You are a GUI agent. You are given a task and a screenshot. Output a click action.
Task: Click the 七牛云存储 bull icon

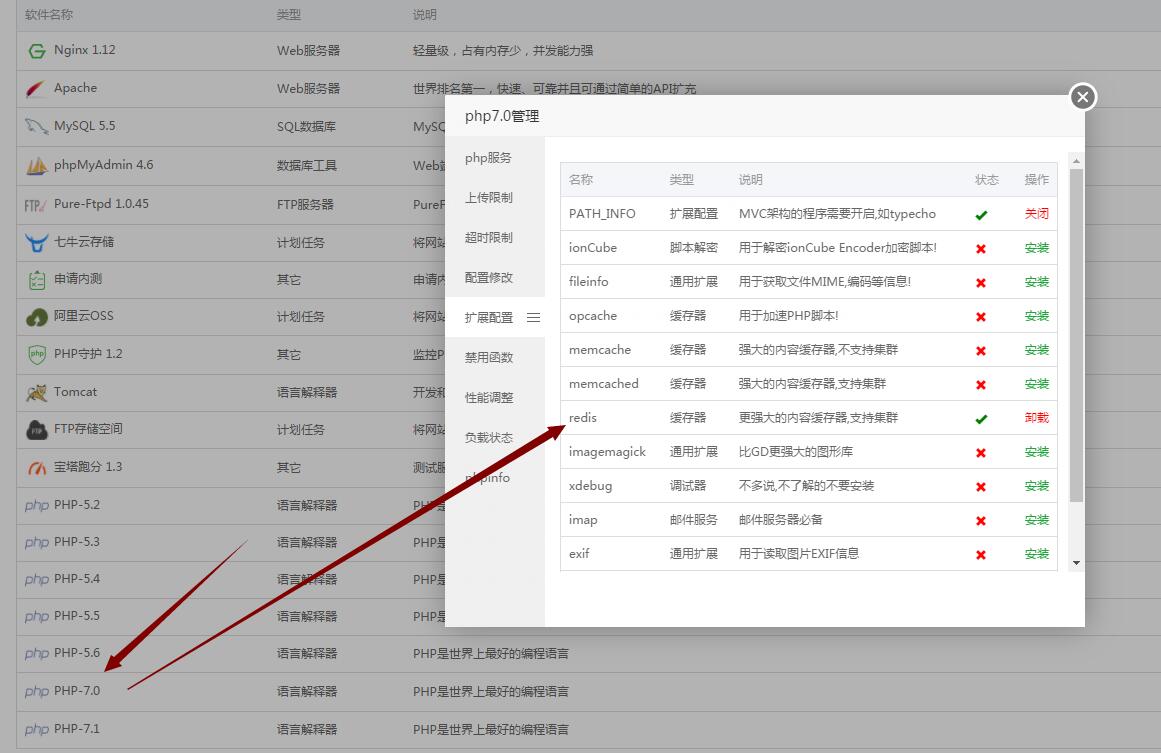[x=36, y=242]
